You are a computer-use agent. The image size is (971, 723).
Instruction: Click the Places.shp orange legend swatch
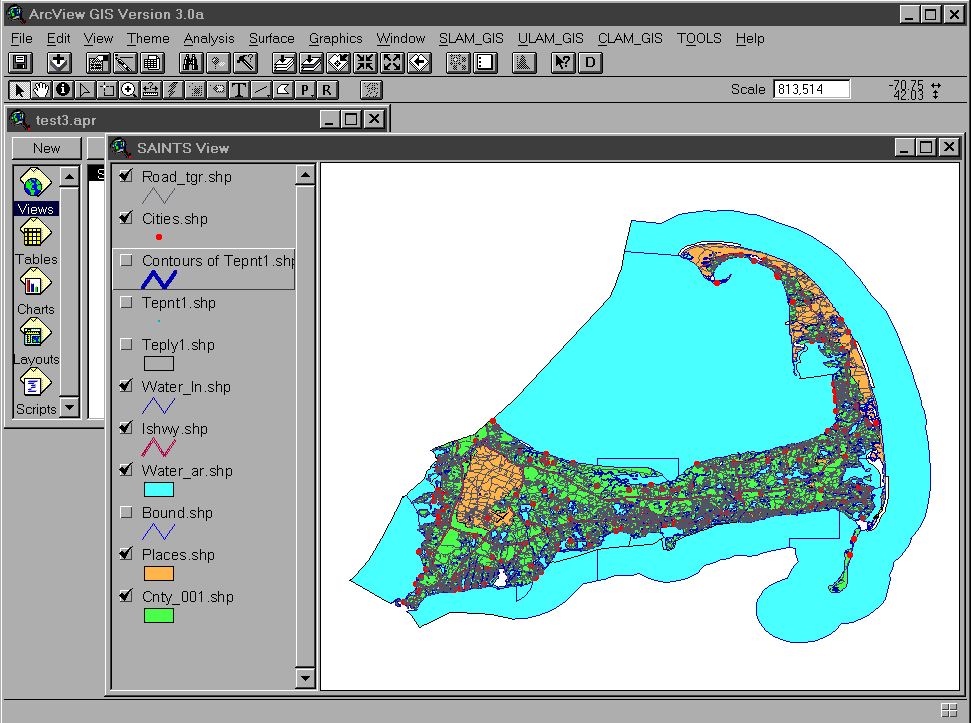click(x=159, y=574)
